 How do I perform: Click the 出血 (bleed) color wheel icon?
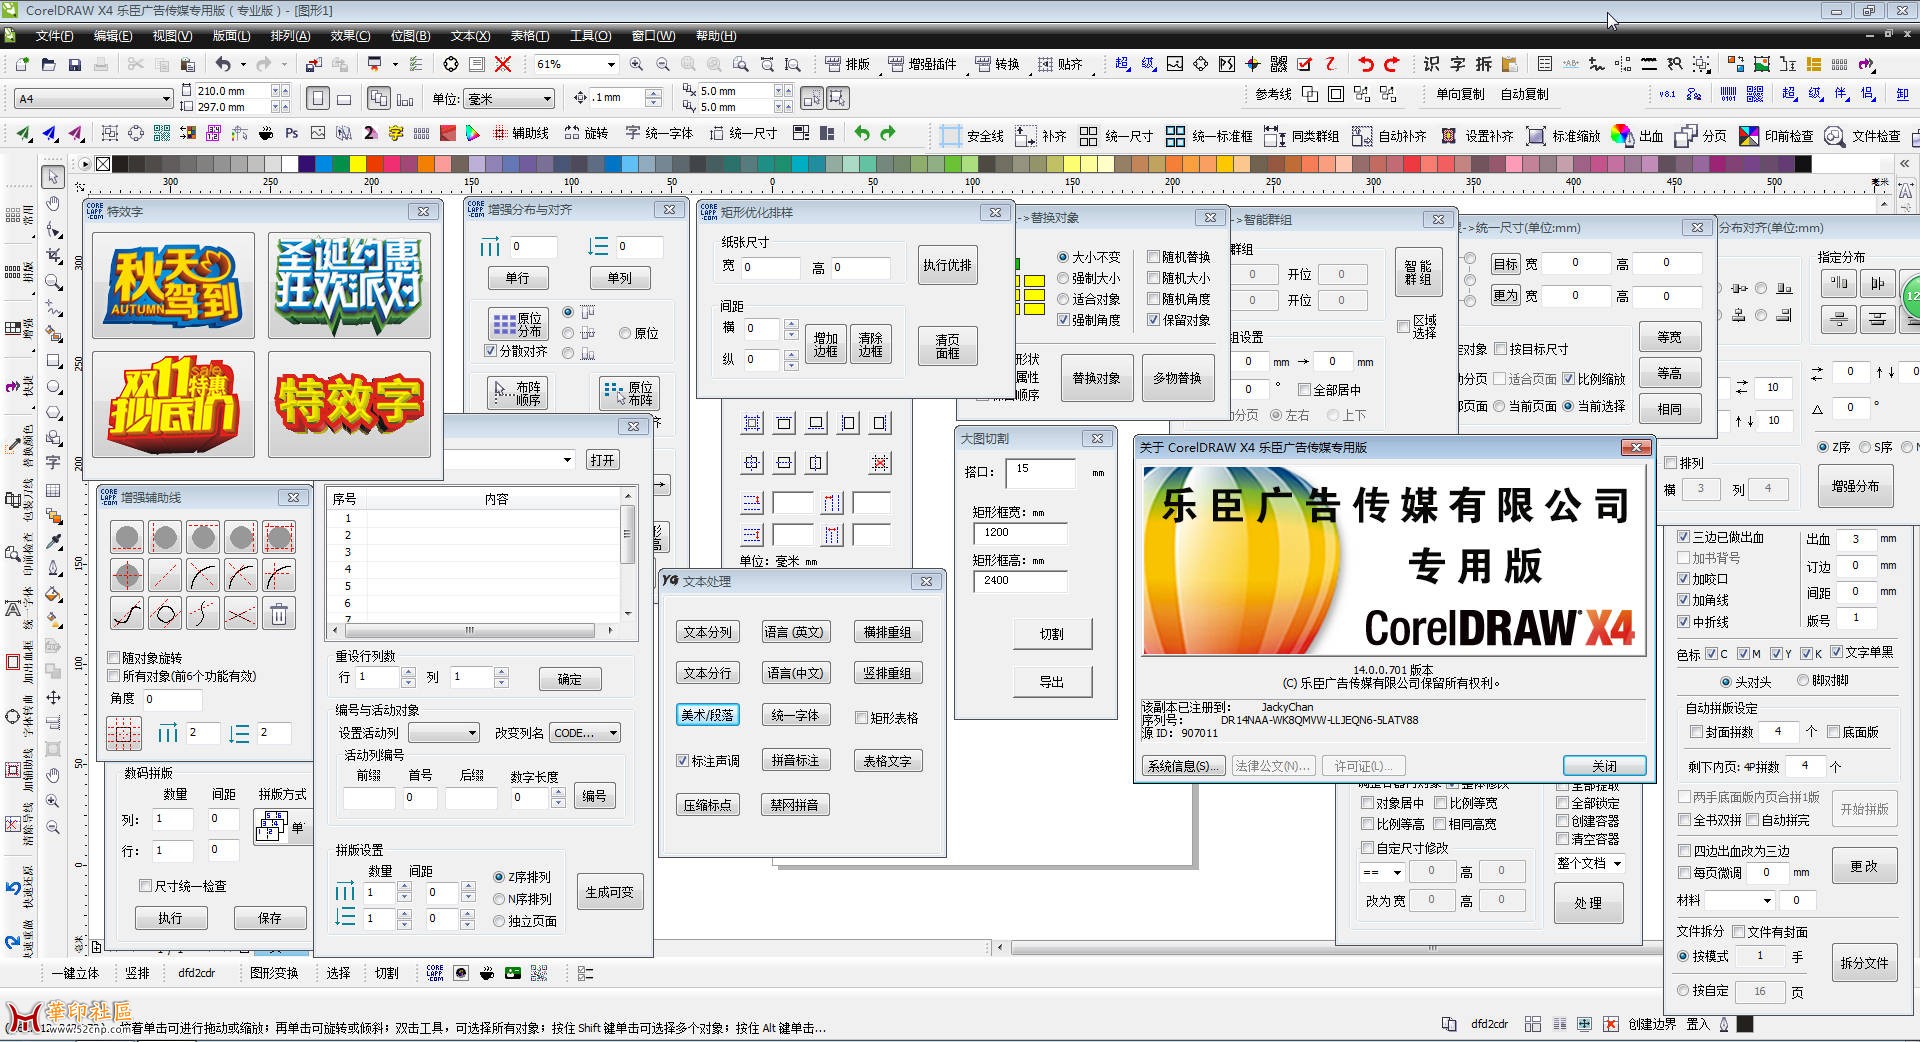click(x=1622, y=135)
